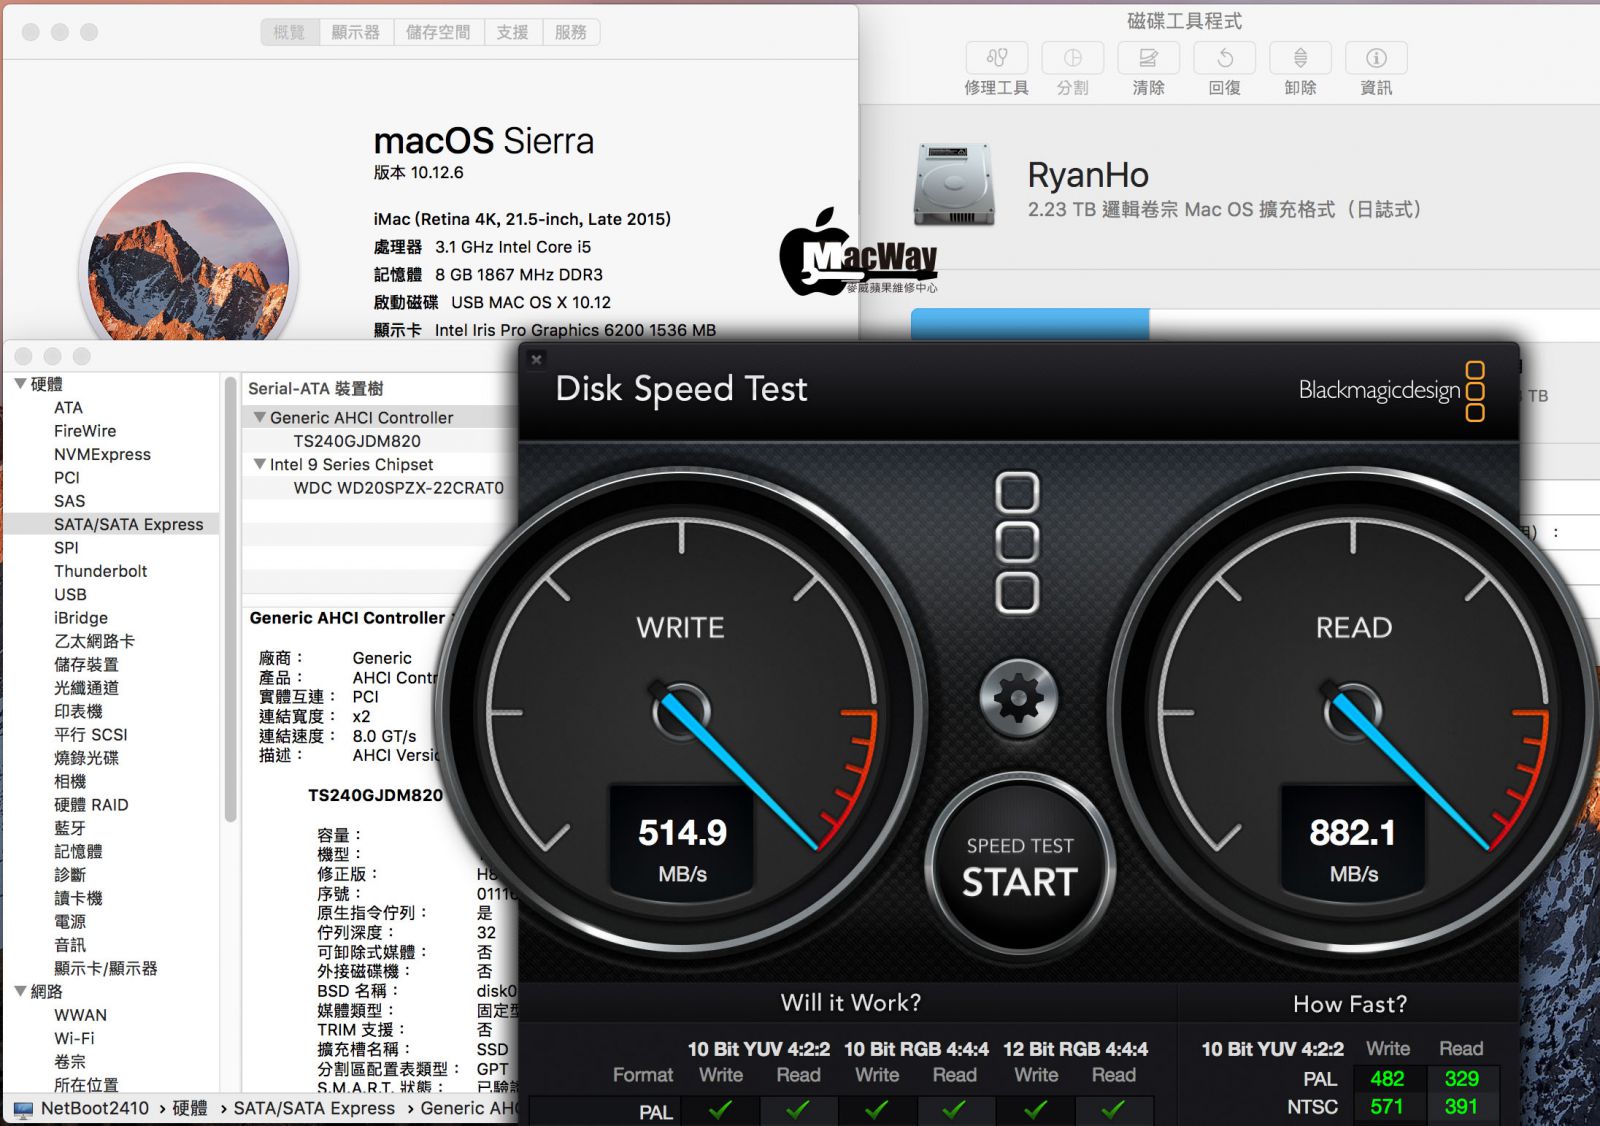Image resolution: width=1600 pixels, height=1126 pixels.
Task: Switch to the 儲存空間 tab
Action: (x=438, y=32)
